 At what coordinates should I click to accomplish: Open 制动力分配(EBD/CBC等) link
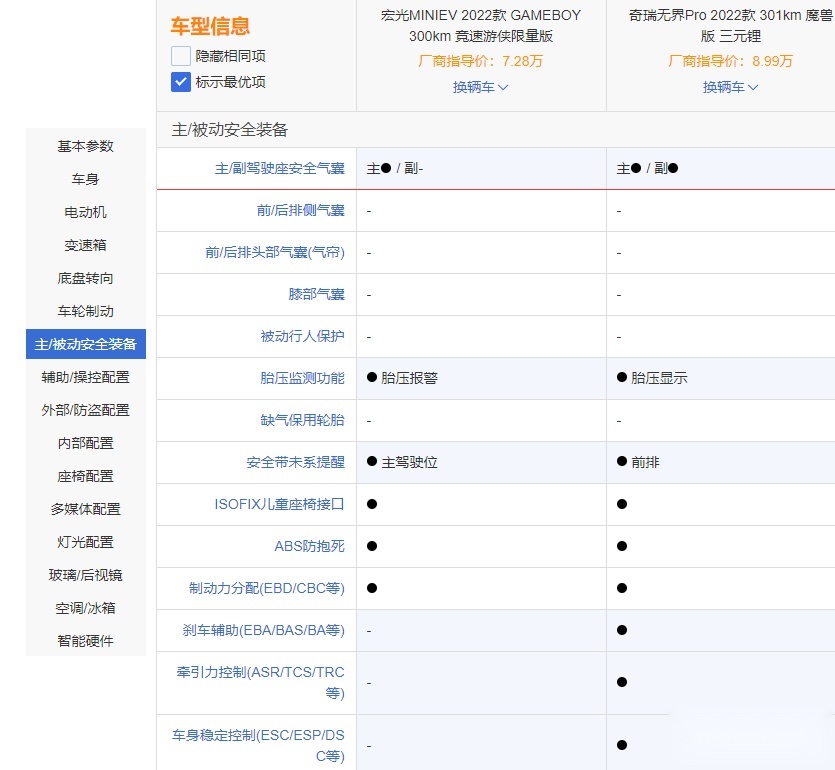pyautogui.click(x=267, y=588)
